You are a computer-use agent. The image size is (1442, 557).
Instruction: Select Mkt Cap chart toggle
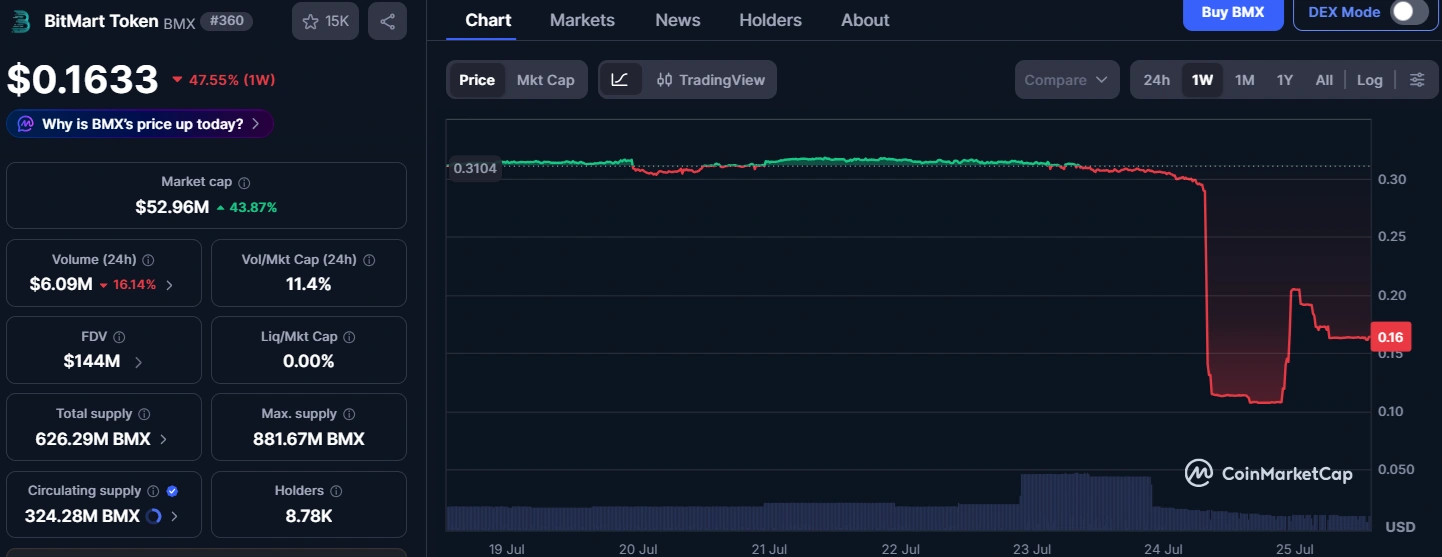(x=546, y=80)
